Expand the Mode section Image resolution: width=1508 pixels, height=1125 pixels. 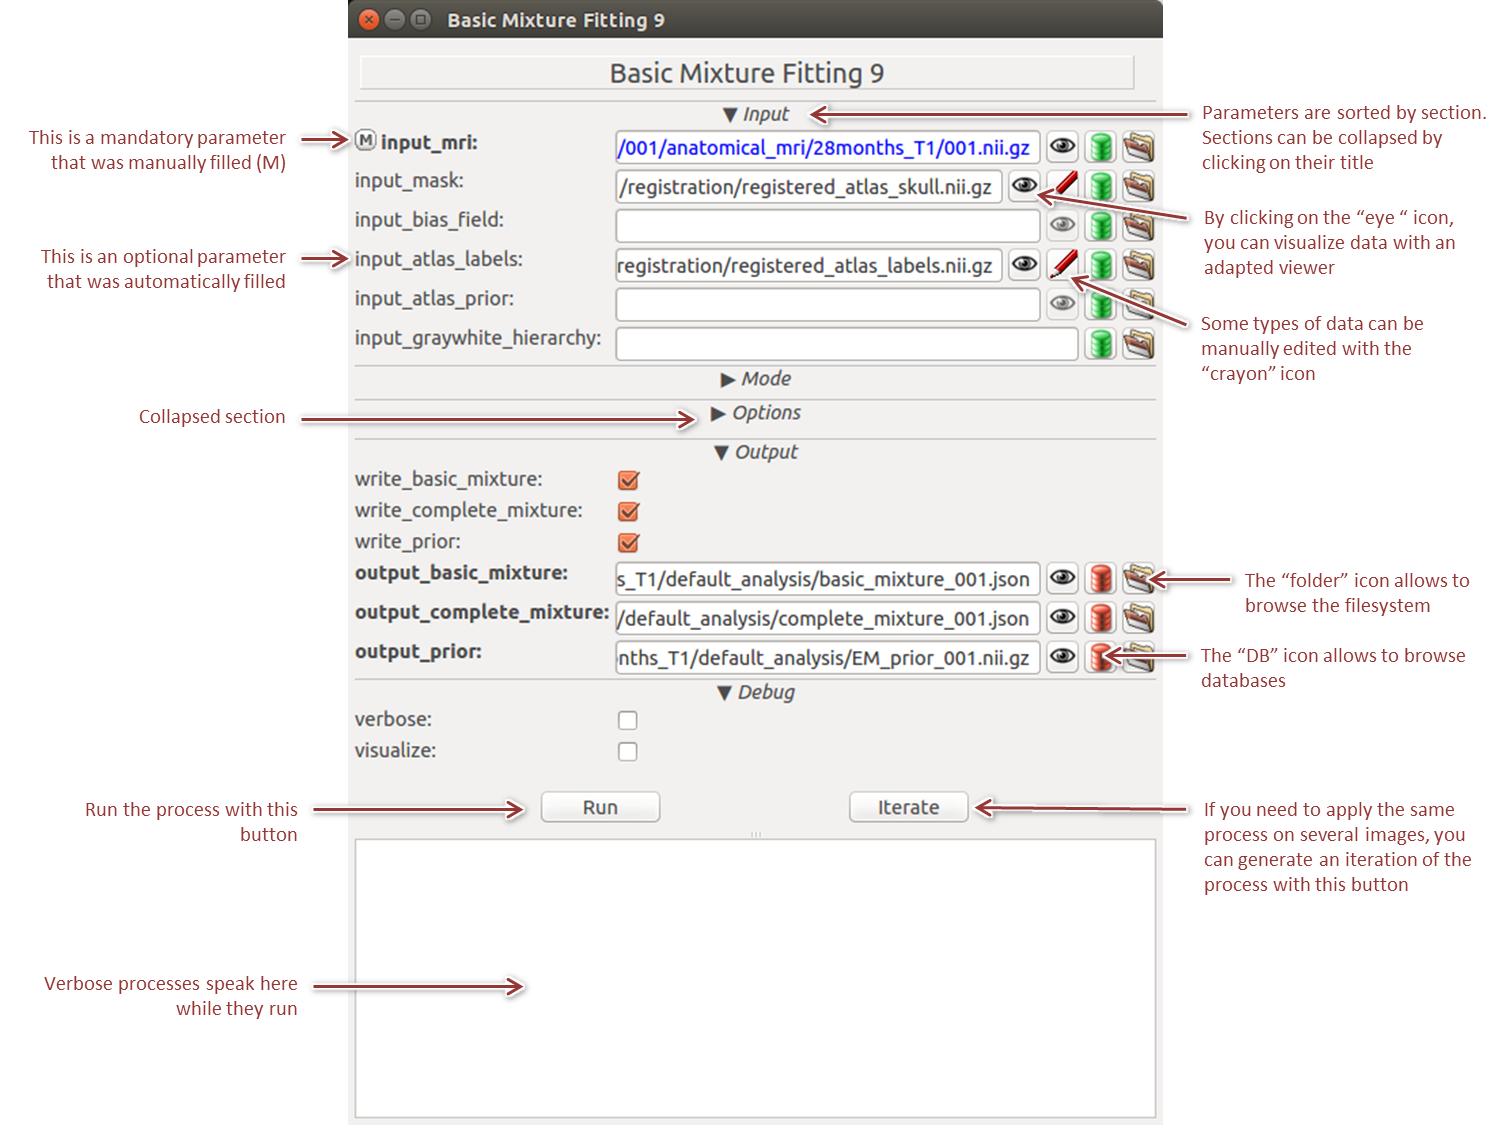coord(756,379)
